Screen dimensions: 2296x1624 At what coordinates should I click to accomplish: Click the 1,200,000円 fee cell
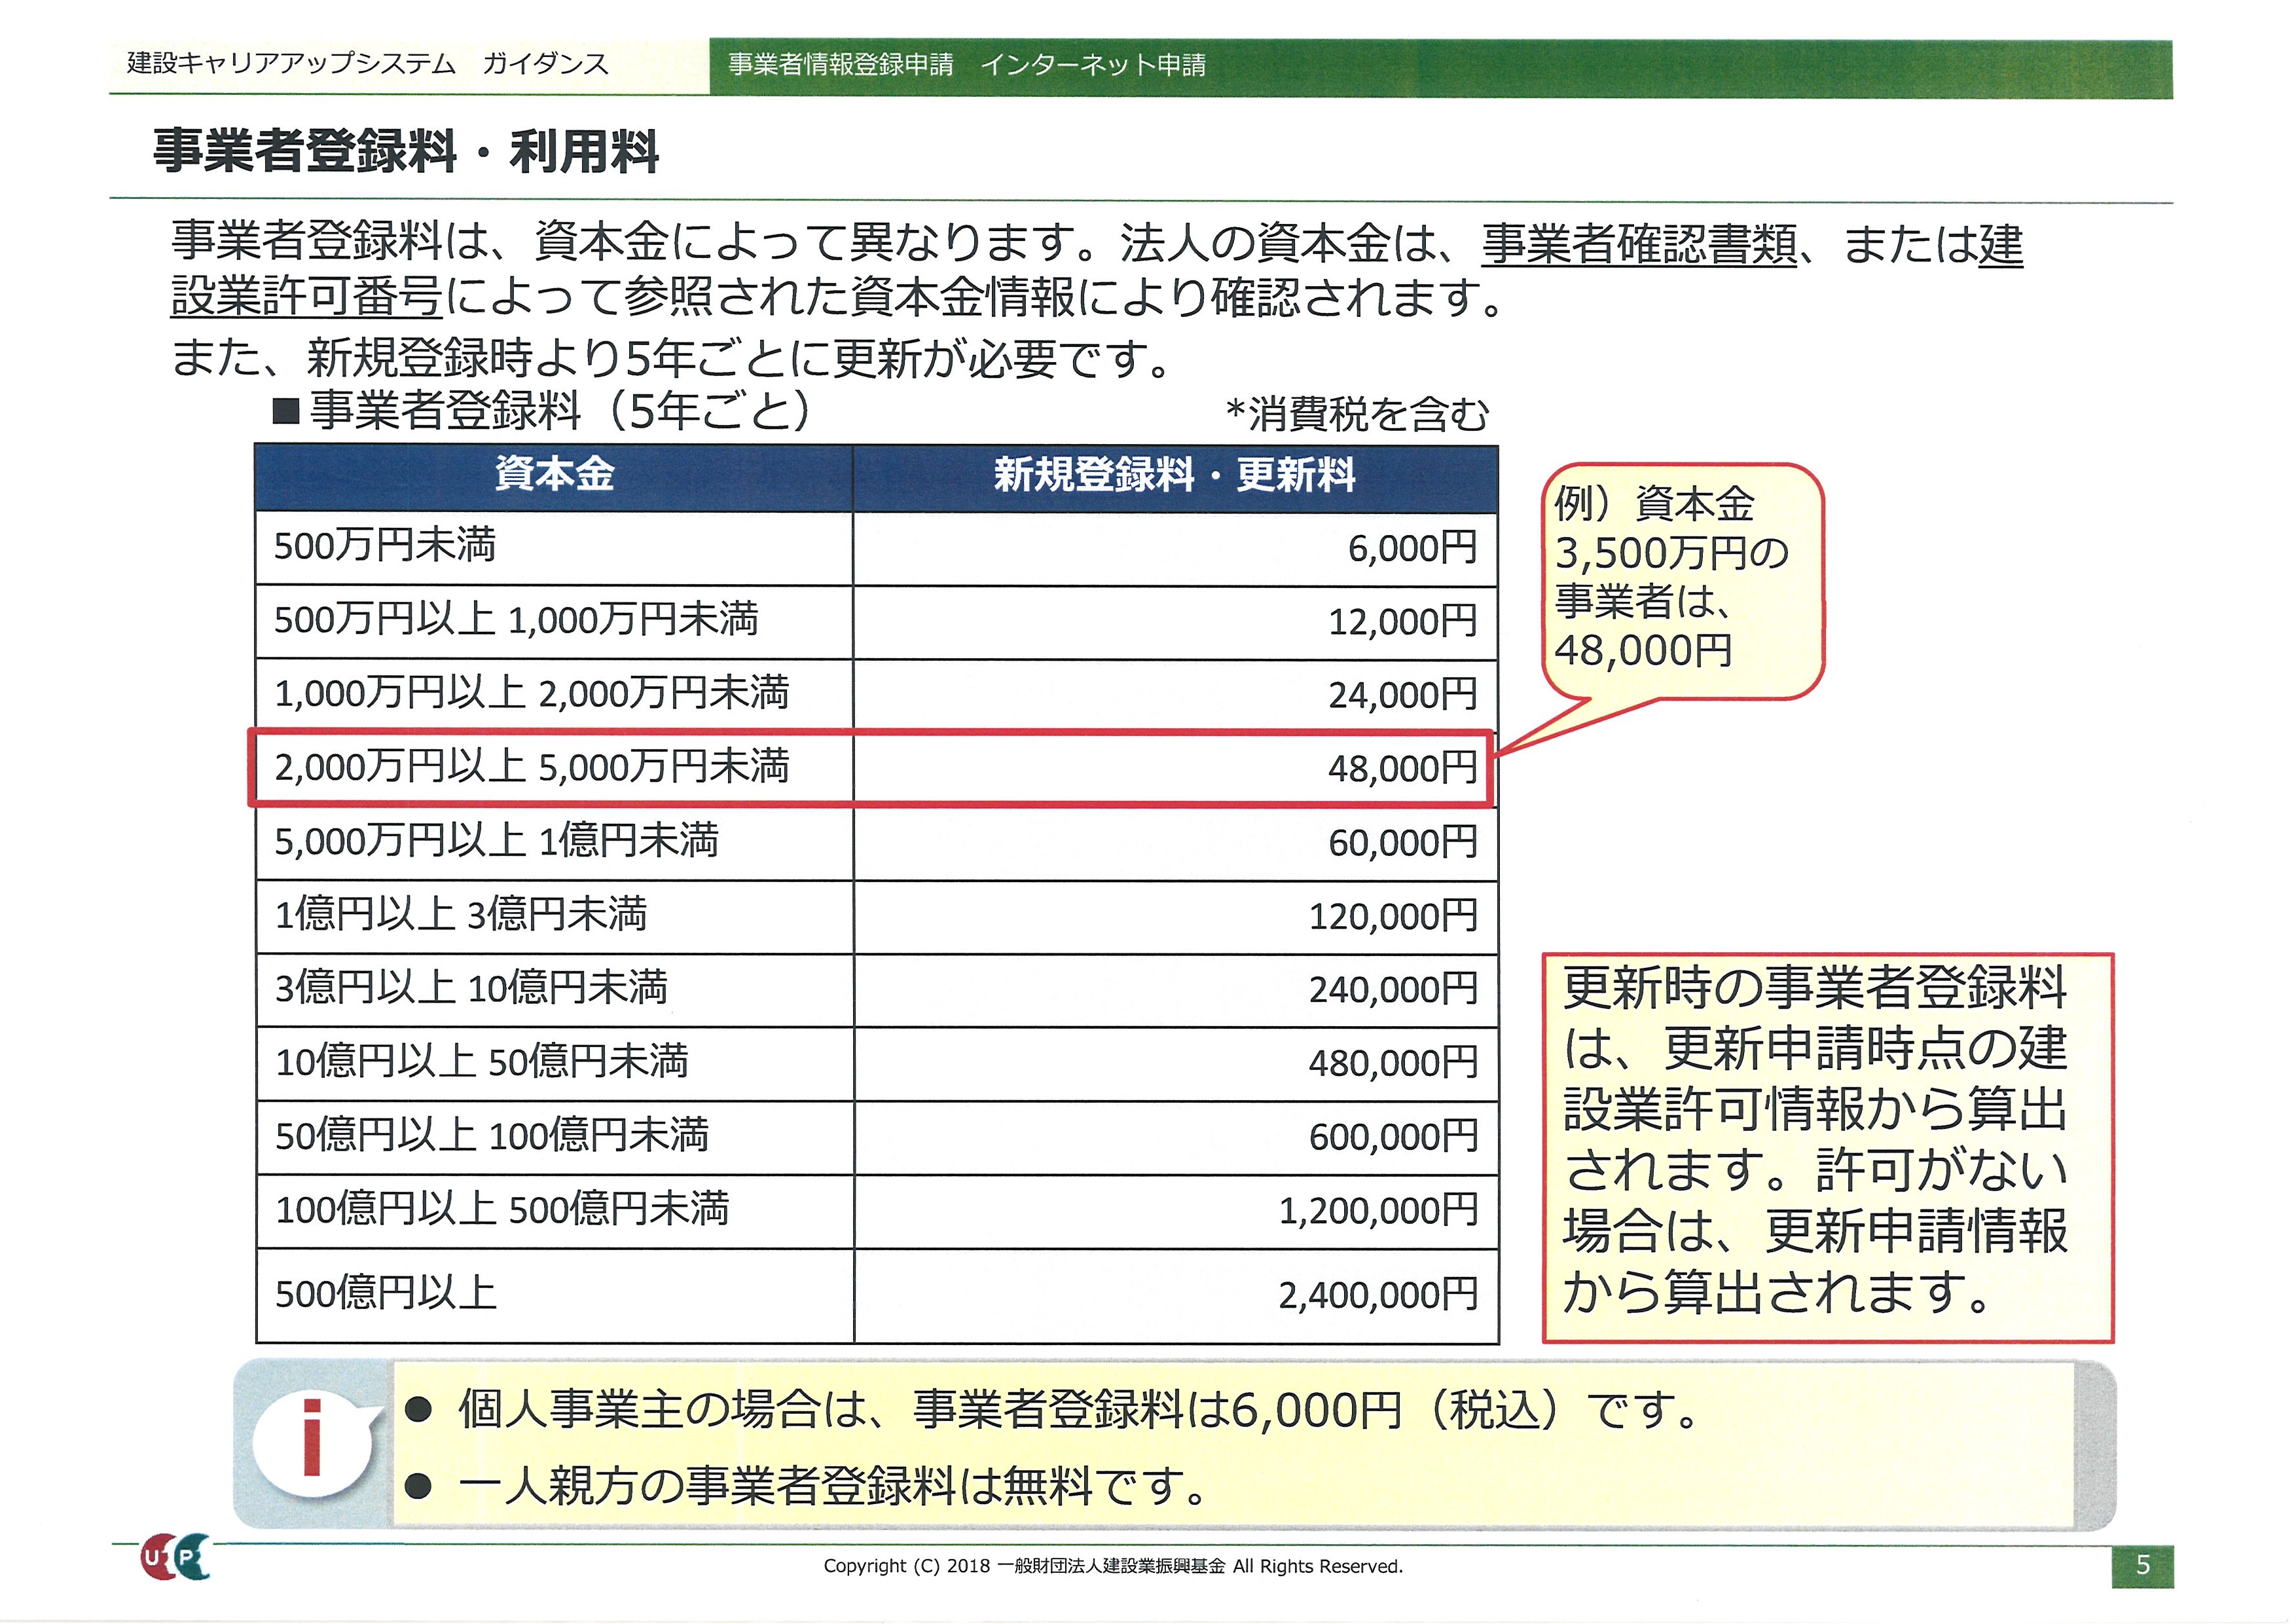[1175, 1211]
